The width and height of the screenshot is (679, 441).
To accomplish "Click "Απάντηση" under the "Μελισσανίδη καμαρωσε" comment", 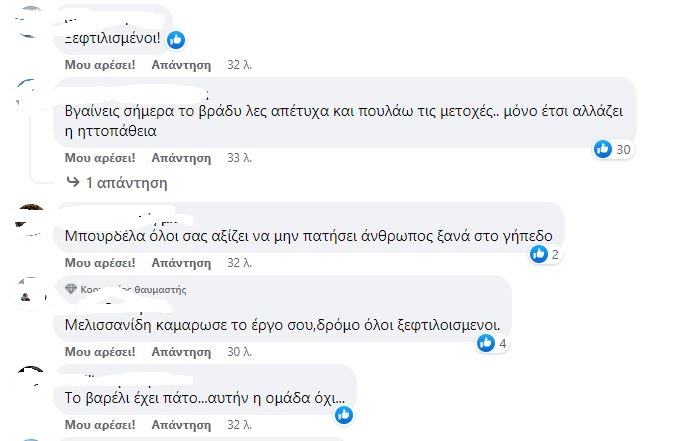I will pyautogui.click(x=181, y=351).
